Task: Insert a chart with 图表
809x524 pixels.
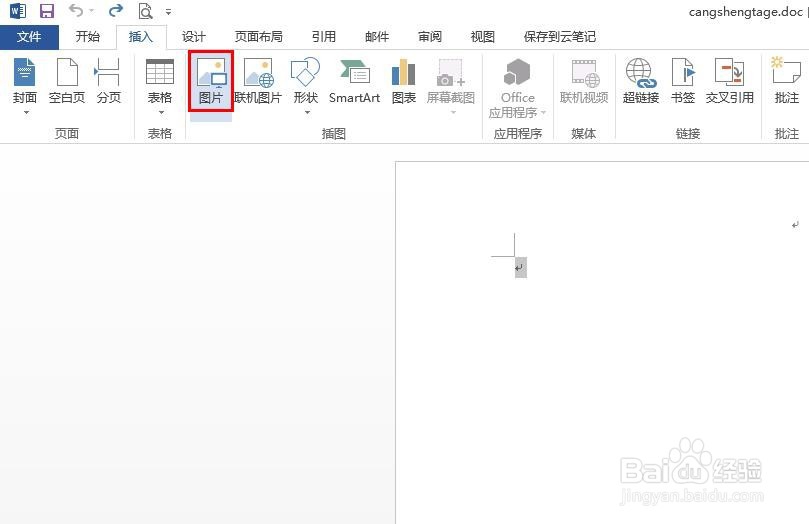Action: point(403,80)
